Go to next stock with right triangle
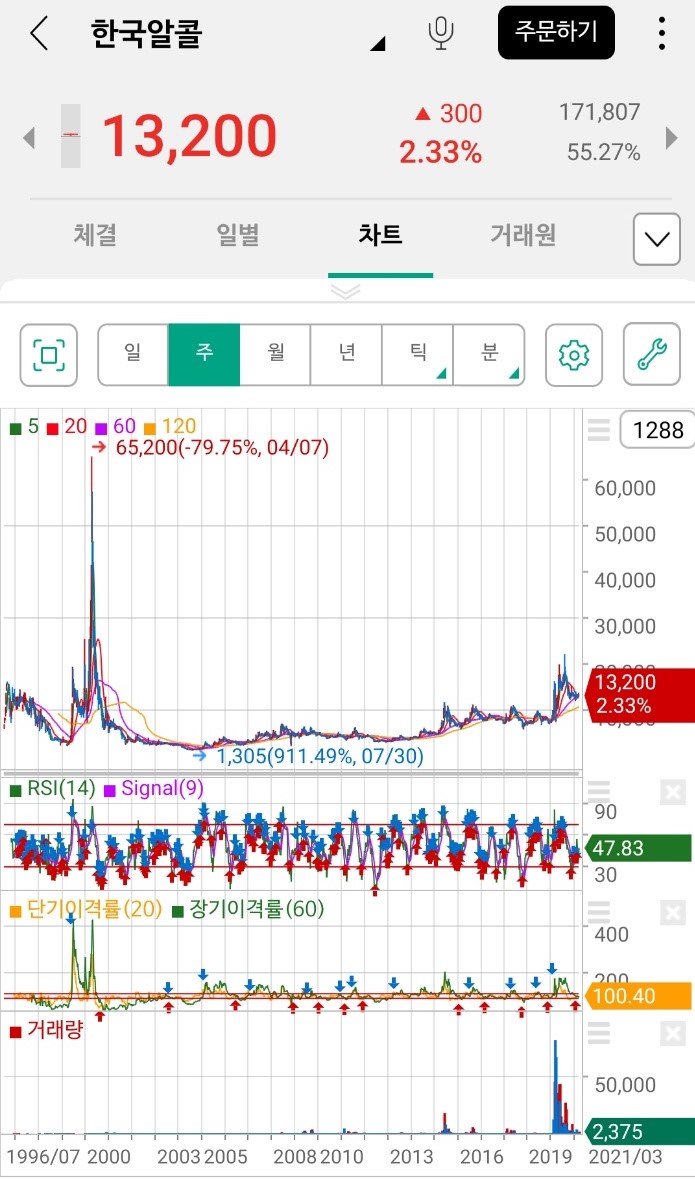The height and width of the screenshot is (1179, 695). pos(672,138)
